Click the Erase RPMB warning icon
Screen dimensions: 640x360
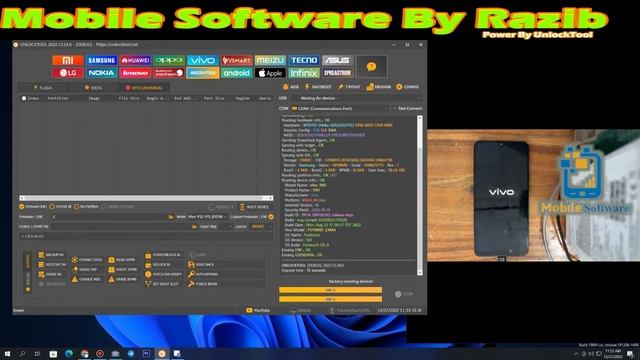click(x=111, y=279)
